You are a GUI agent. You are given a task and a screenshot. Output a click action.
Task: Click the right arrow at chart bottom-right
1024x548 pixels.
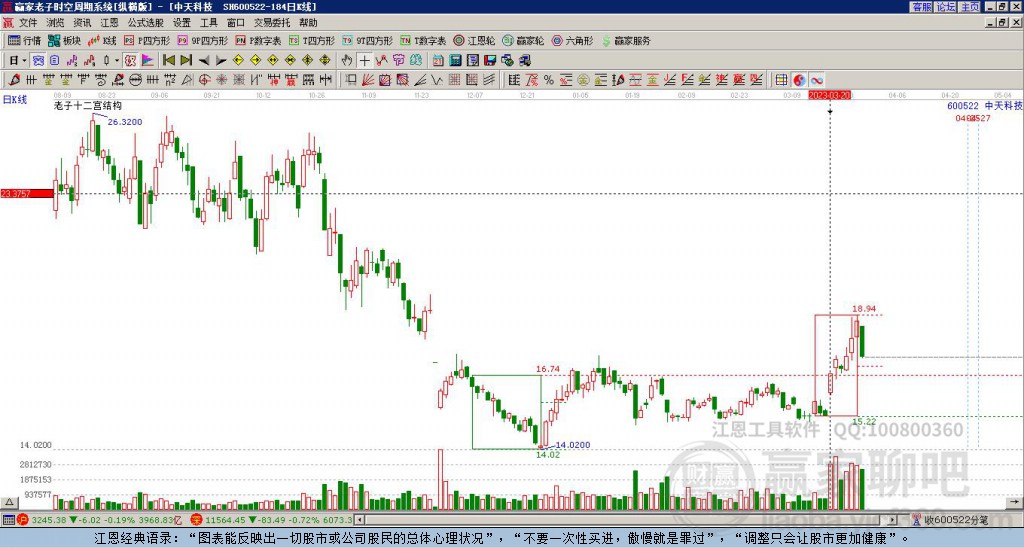[x=1014, y=502]
